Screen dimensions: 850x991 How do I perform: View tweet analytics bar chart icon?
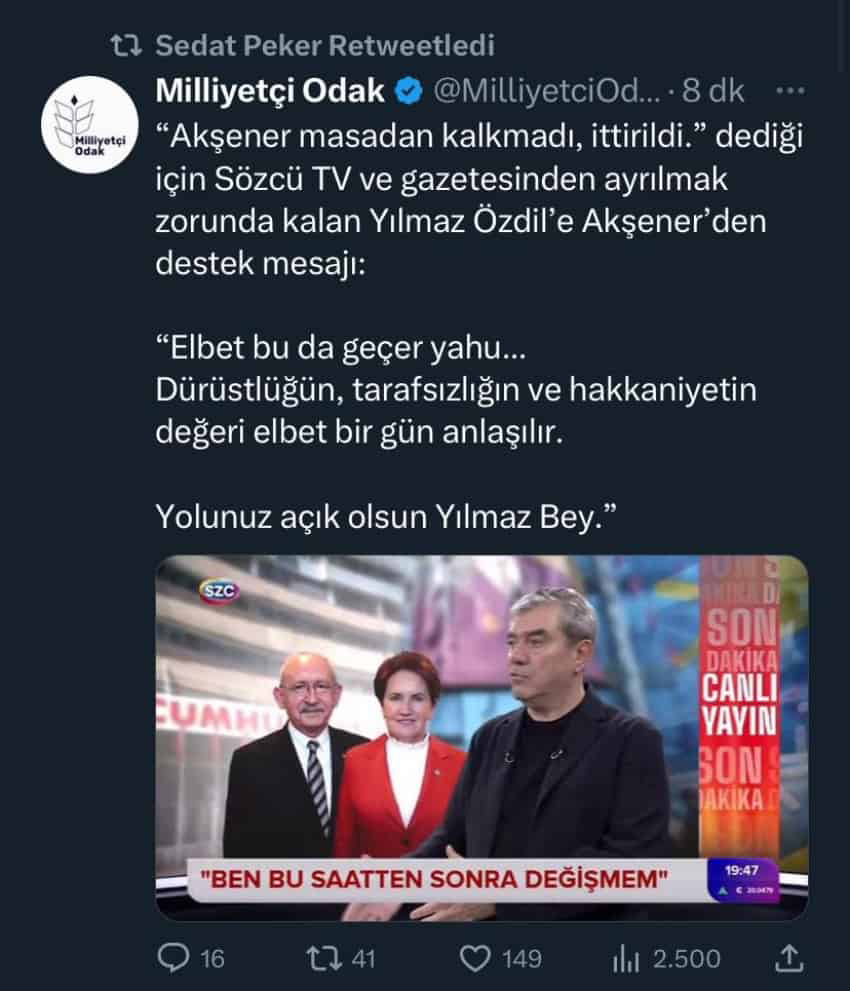point(626,959)
